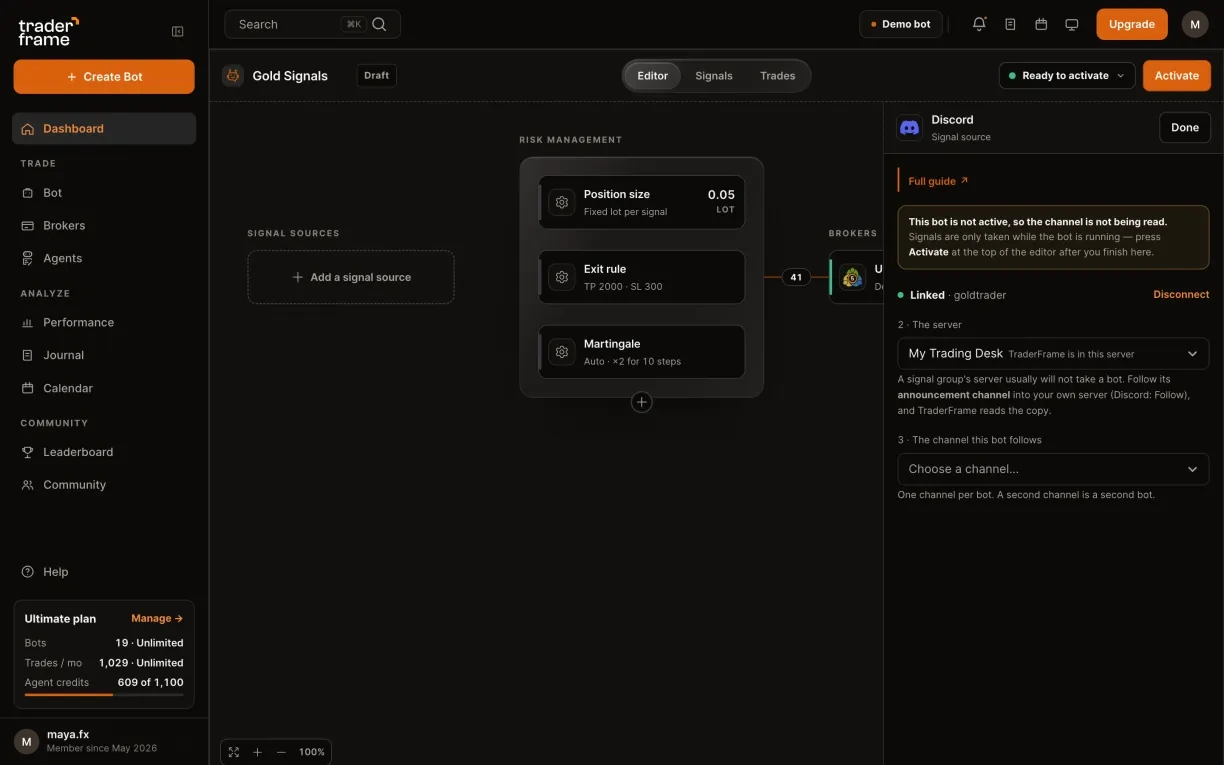Click Add a signal source
Viewport: 1224px width, 765px height.
point(351,277)
